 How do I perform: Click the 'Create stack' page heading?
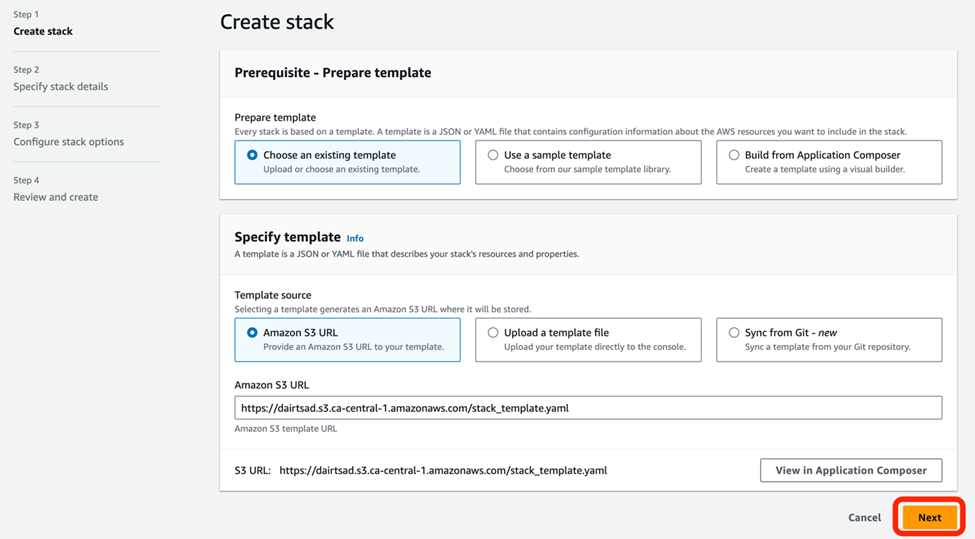(x=277, y=22)
